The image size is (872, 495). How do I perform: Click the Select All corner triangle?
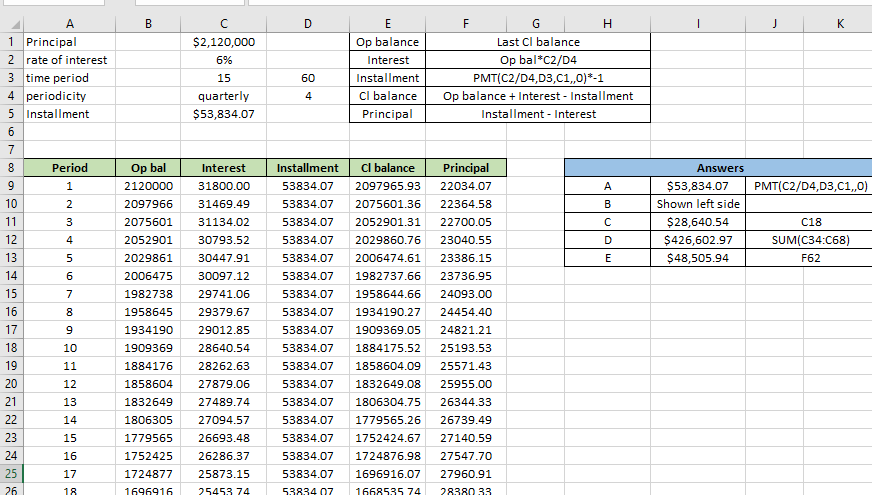pyautogui.click(x=10, y=23)
